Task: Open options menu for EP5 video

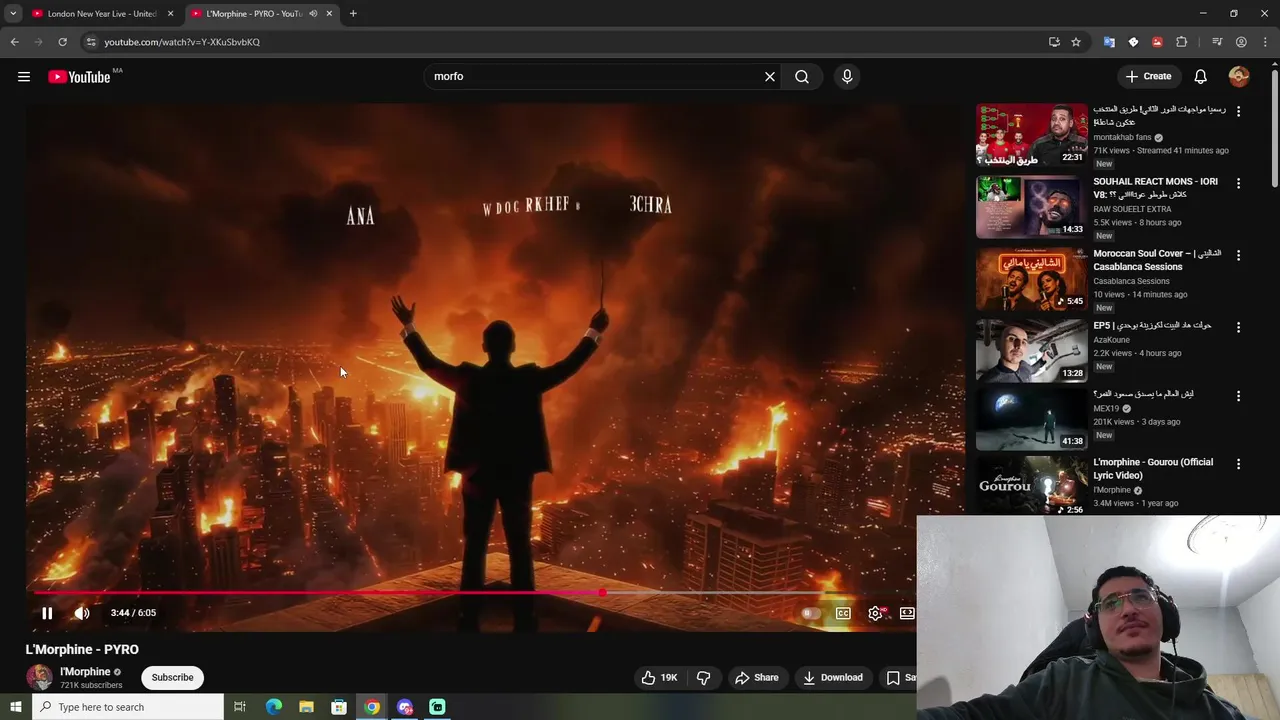Action: [x=1238, y=328]
